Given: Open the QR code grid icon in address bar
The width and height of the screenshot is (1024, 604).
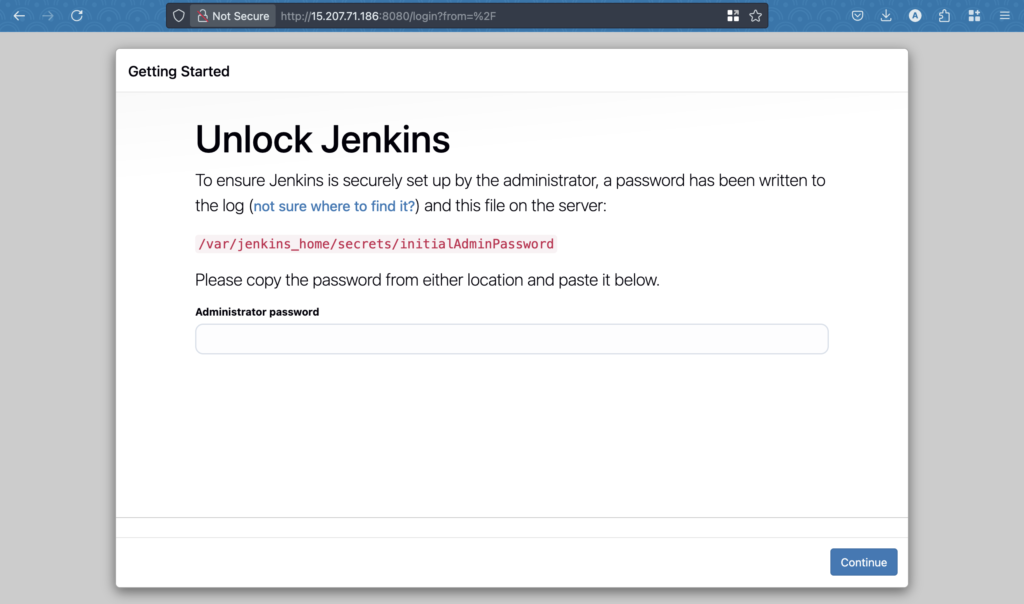Looking at the screenshot, I should [x=733, y=16].
